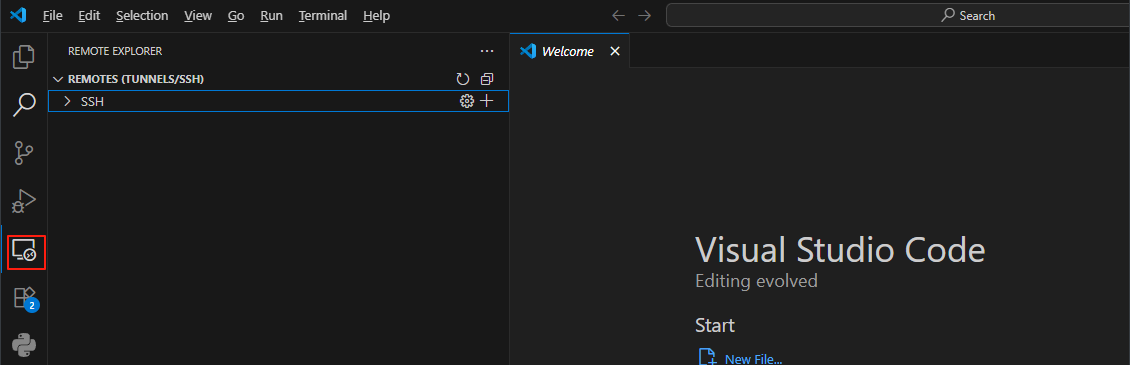Image resolution: width=1130 pixels, height=365 pixels.
Task: Open the Selection menu
Action: tap(142, 15)
